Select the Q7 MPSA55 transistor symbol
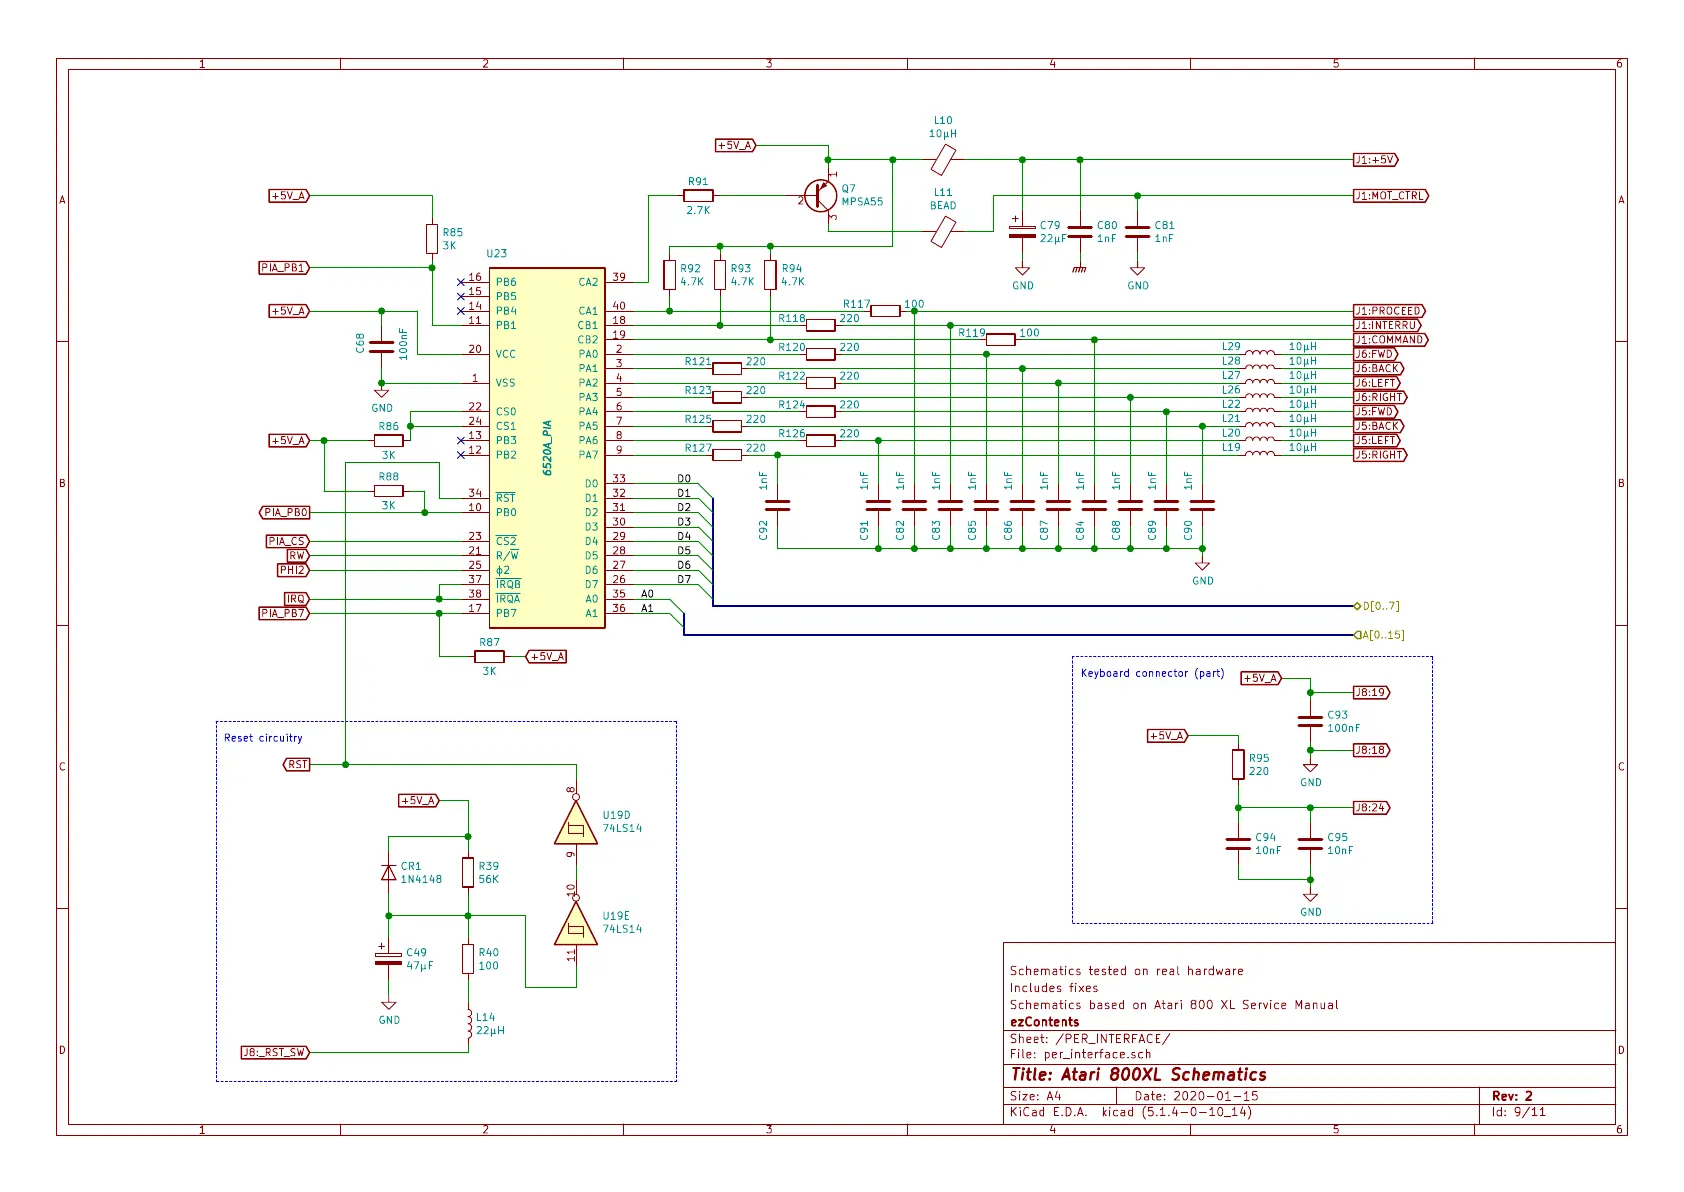Image resolution: width=1684 pixels, height=1192 pixels. [821, 195]
